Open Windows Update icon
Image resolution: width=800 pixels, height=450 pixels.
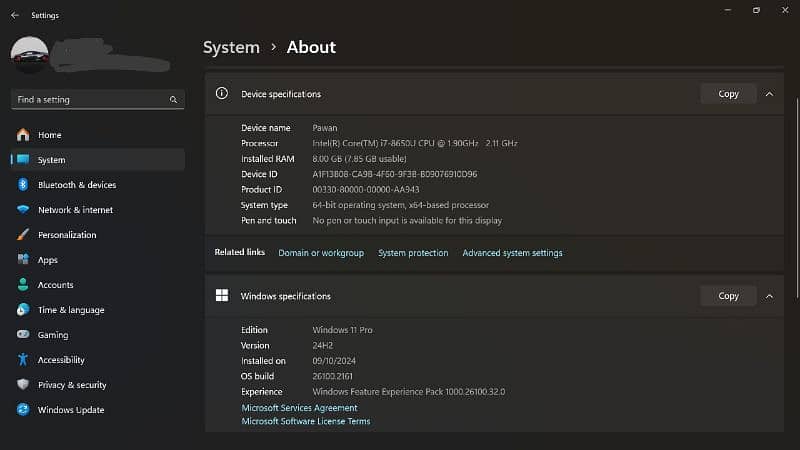[22, 410]
